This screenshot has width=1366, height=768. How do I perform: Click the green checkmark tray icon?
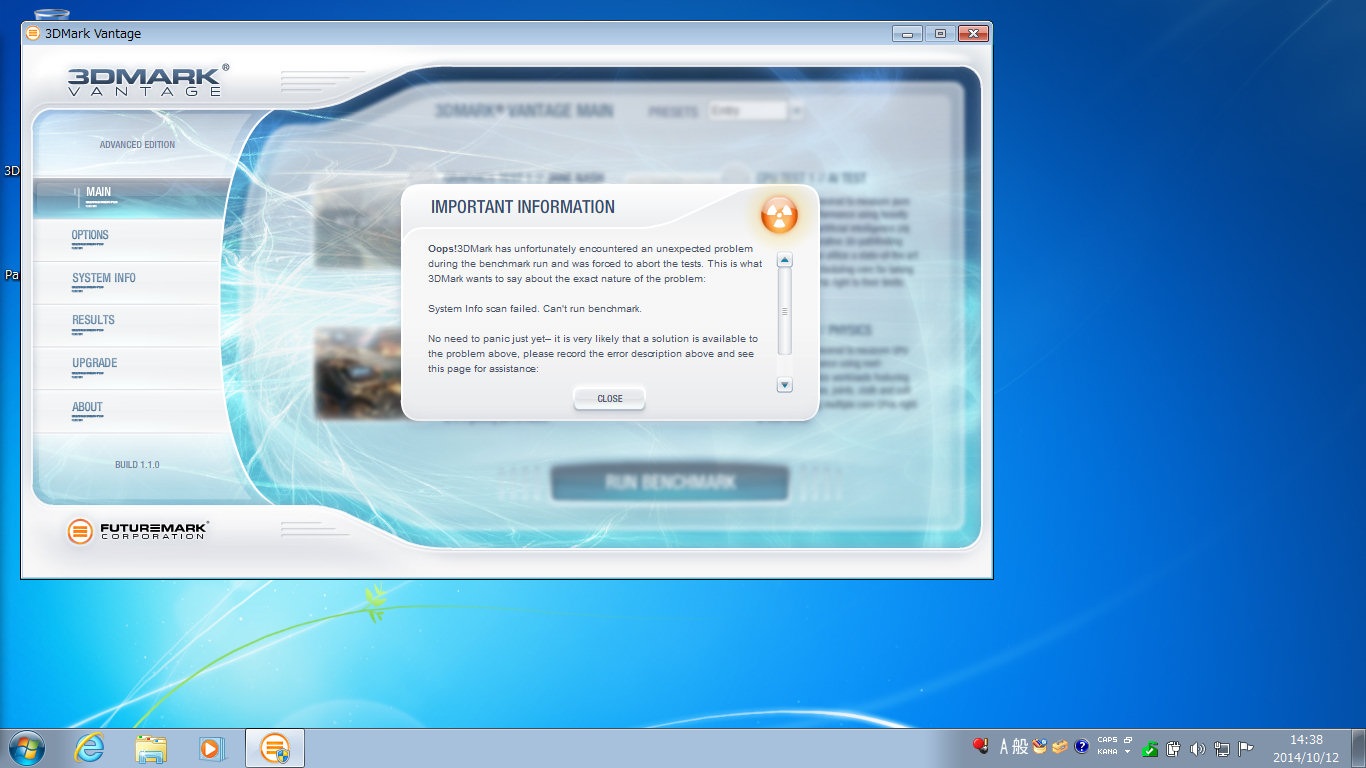(x=1150, y=749)
